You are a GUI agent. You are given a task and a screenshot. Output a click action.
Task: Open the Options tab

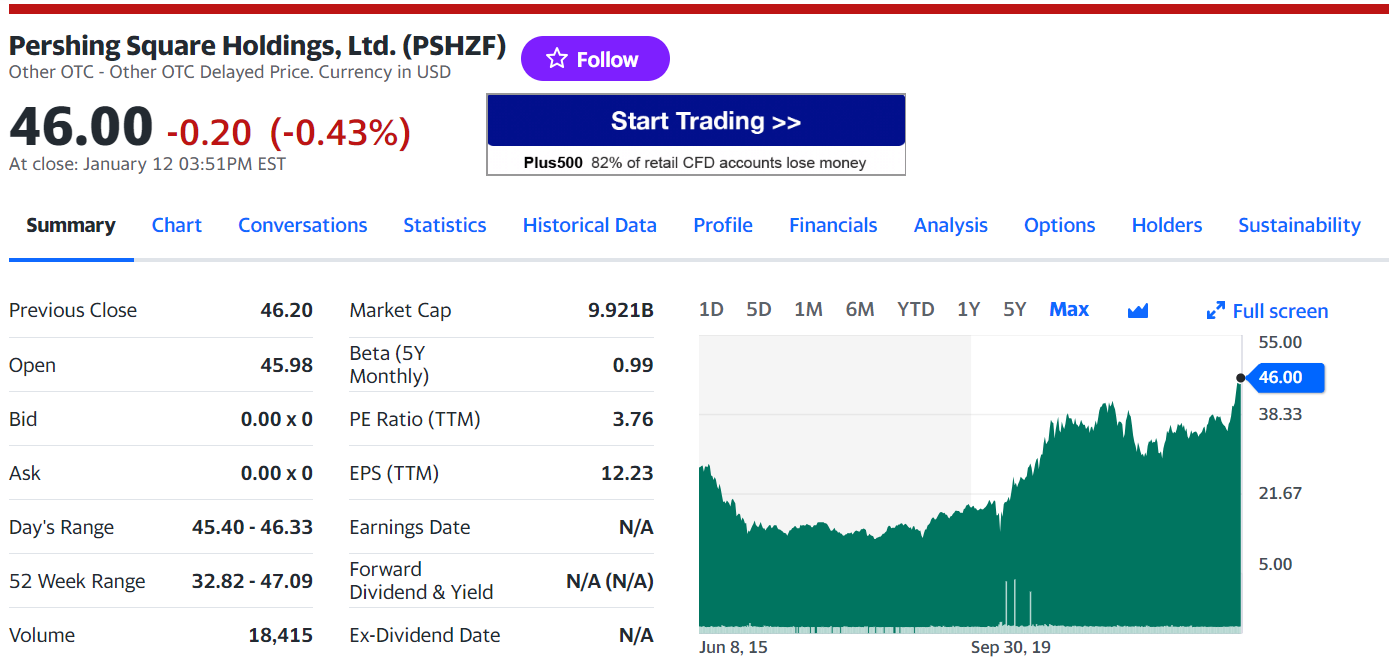1060,225
